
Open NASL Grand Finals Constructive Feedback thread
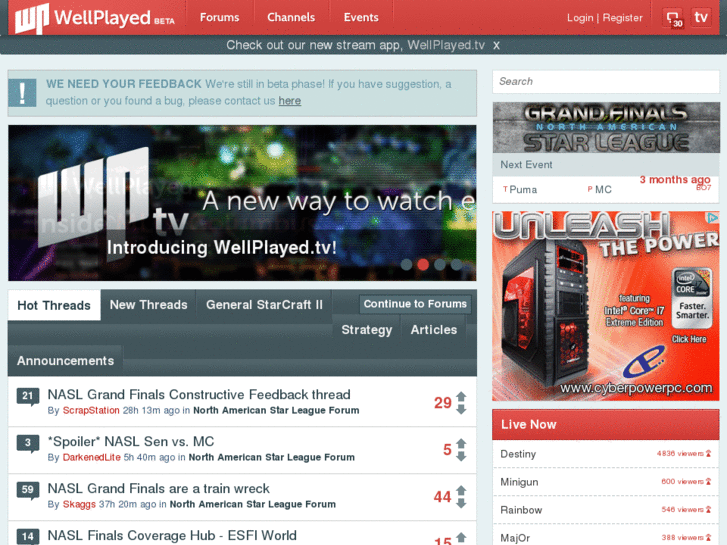click(x=199, y=395)
